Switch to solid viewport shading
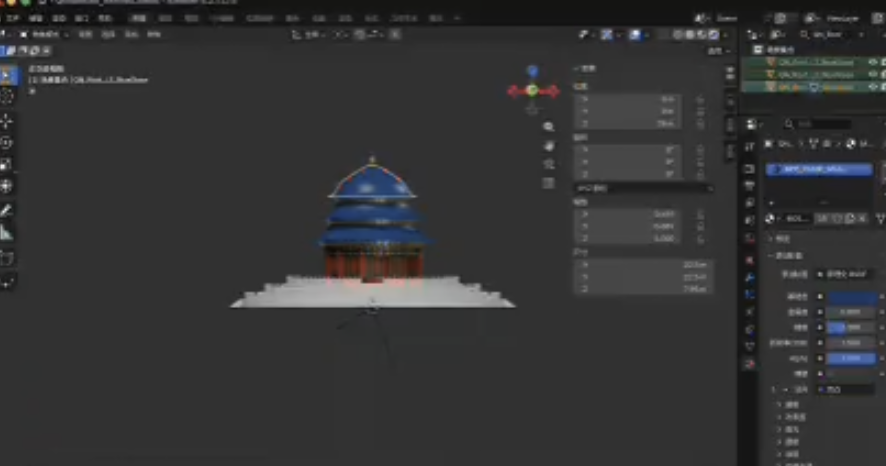 (690, 34)
